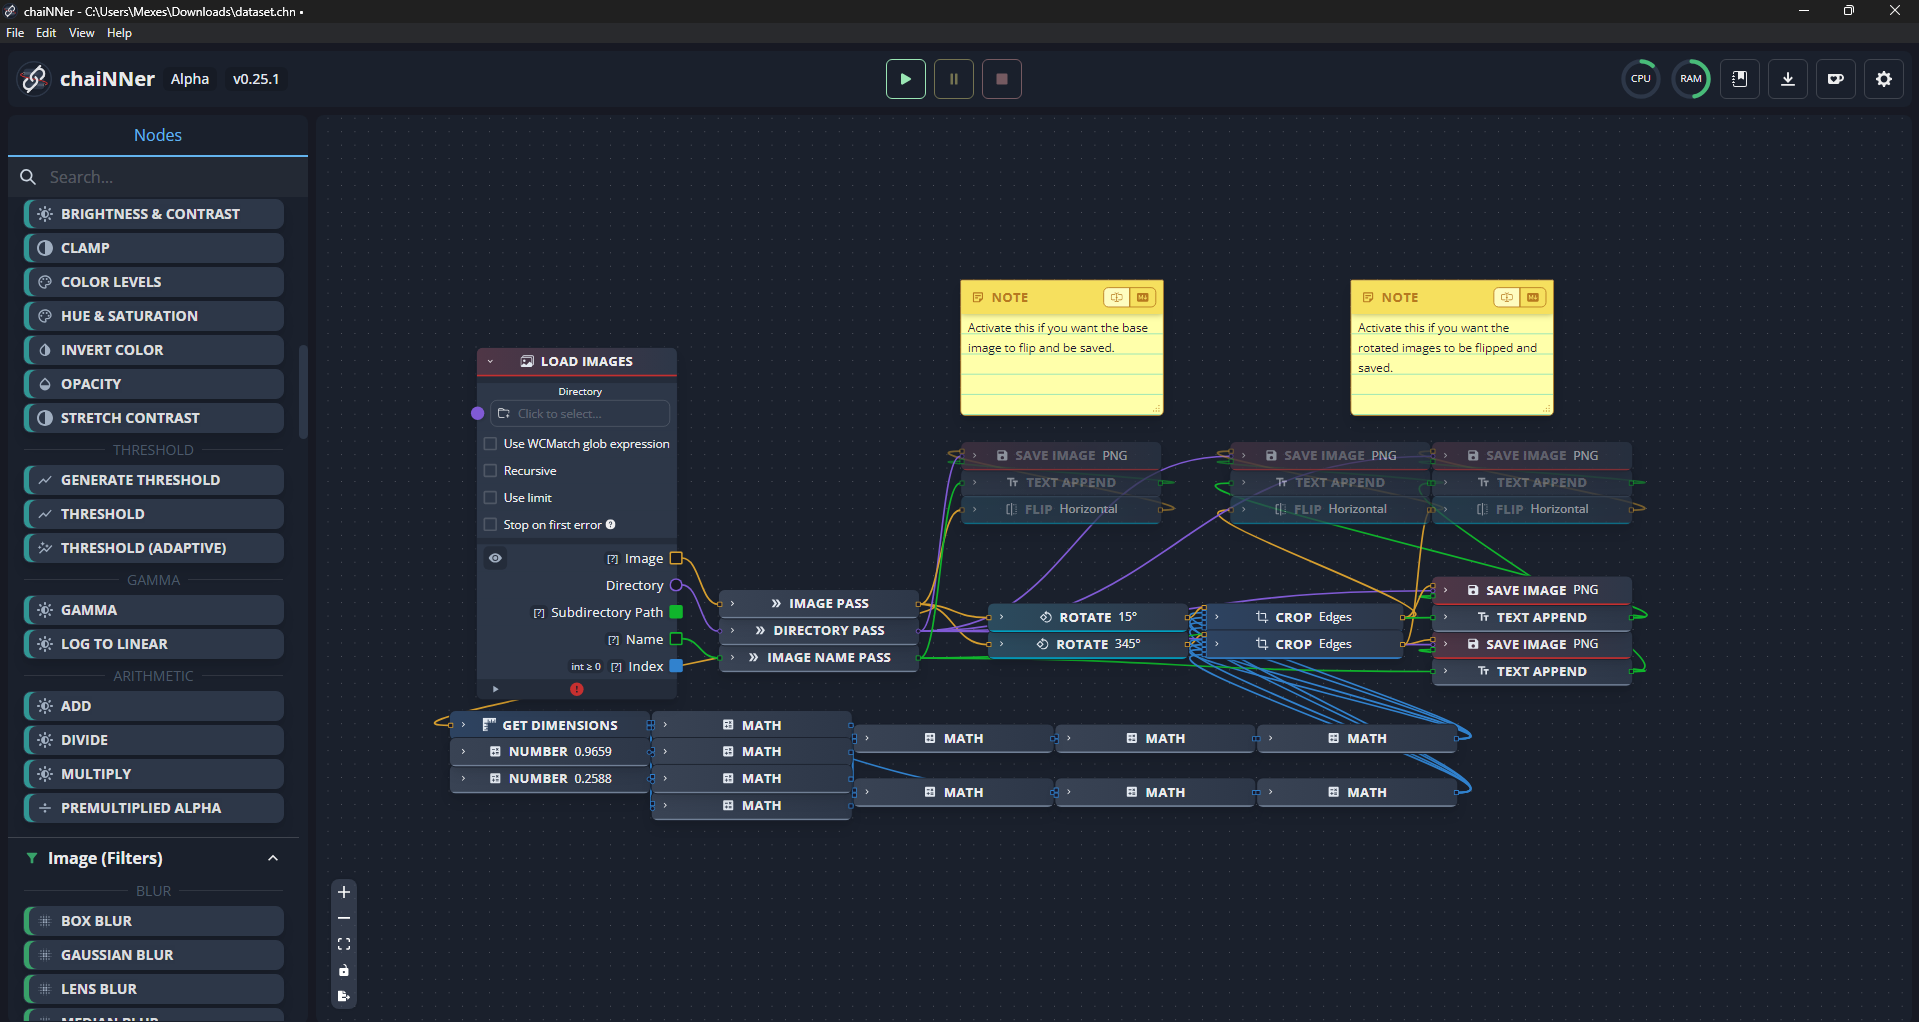This screenshot has height=1022, width=1919.
Task: Collapse the Image (Filters) category
Action: pos(273,858)
